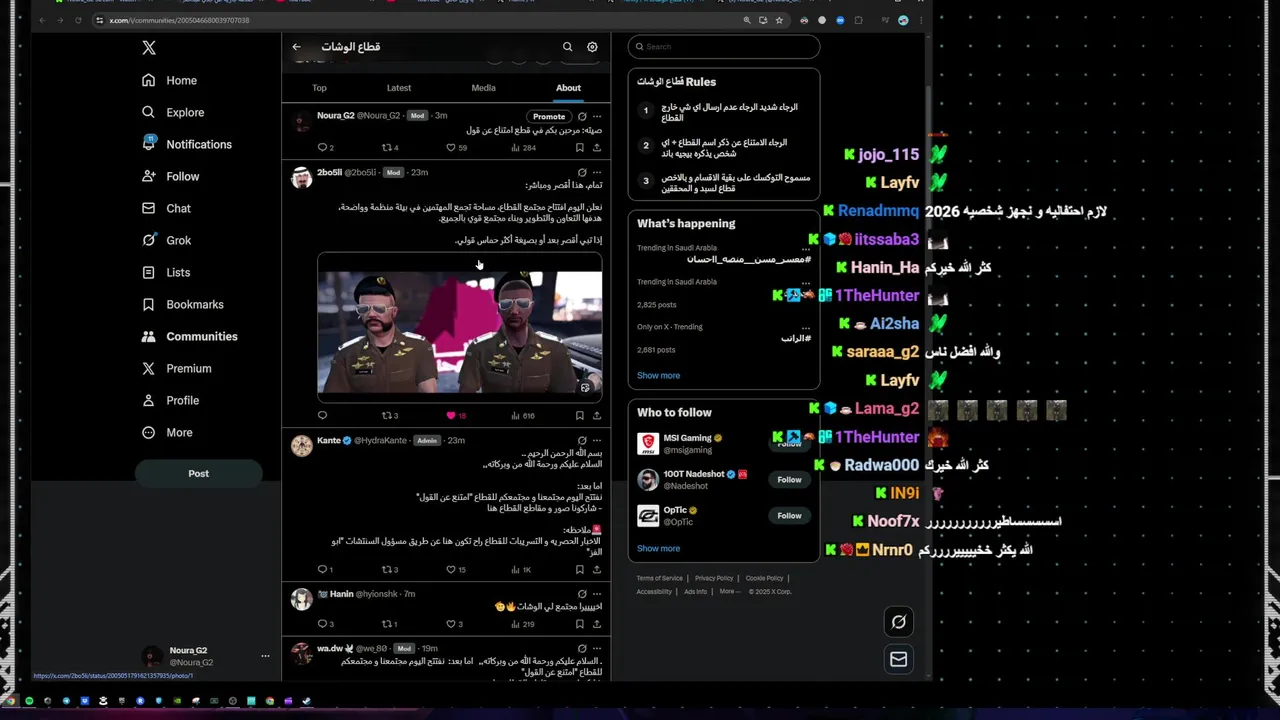
Task: Click Show more under What's happening
Action: coord(658,376)
